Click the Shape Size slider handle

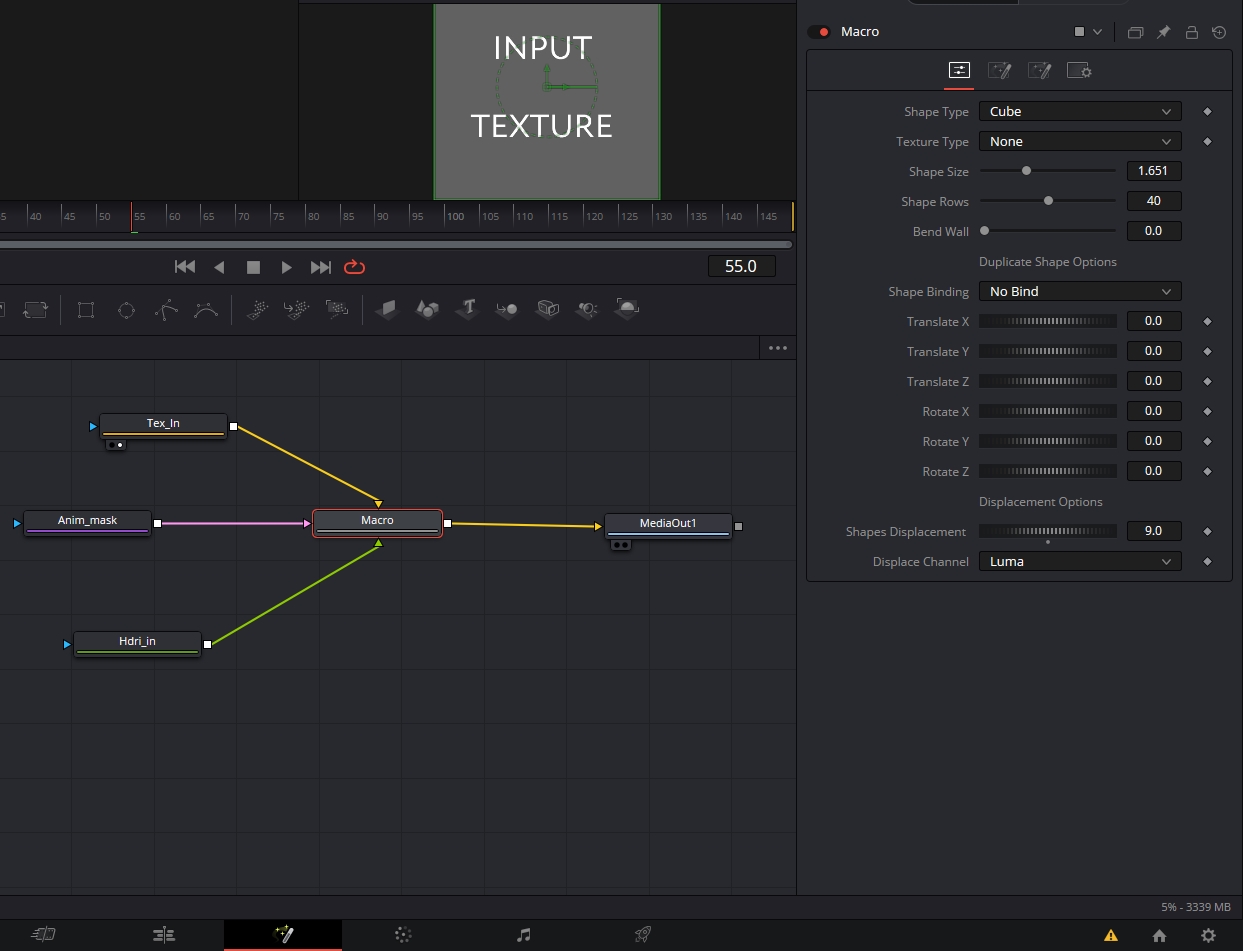(x=1026, y=171)
